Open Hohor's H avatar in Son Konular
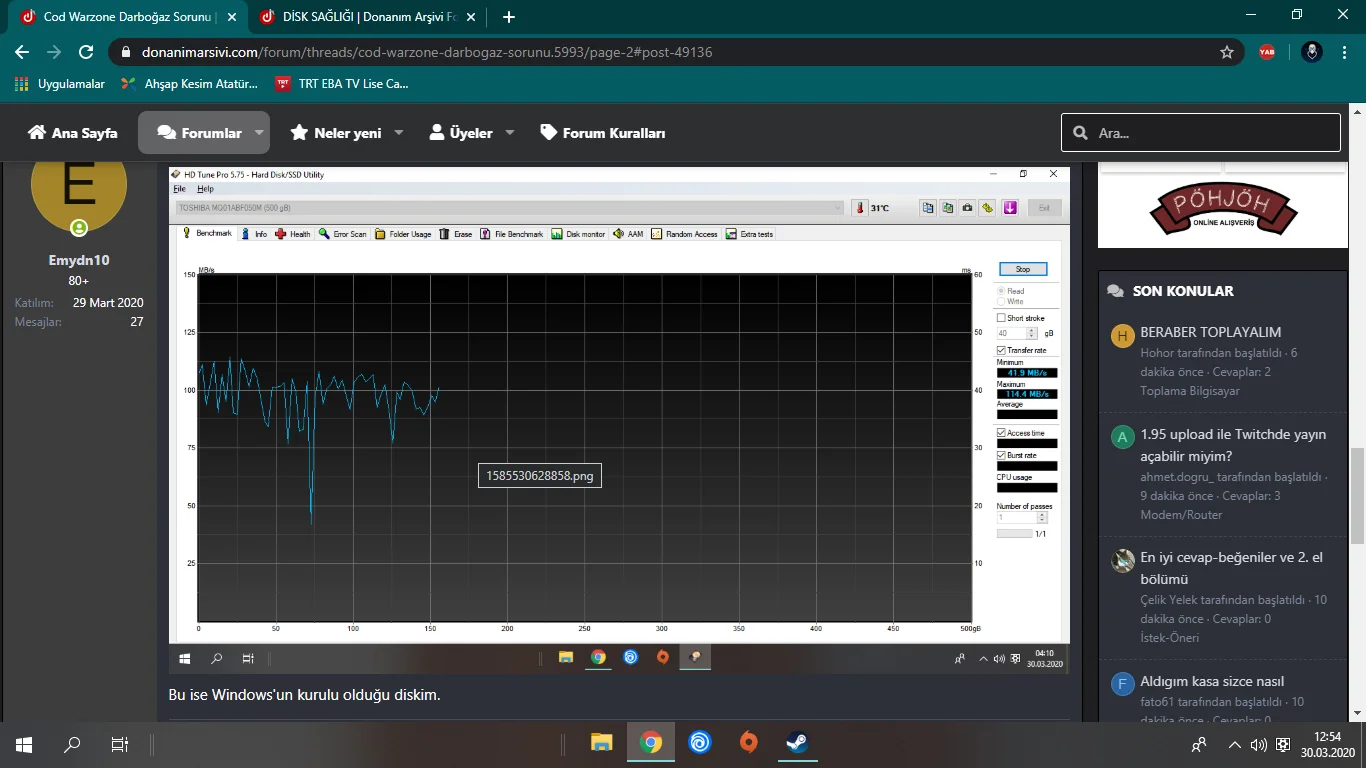The image size is (1366, 768). (x=1123, y=336)
